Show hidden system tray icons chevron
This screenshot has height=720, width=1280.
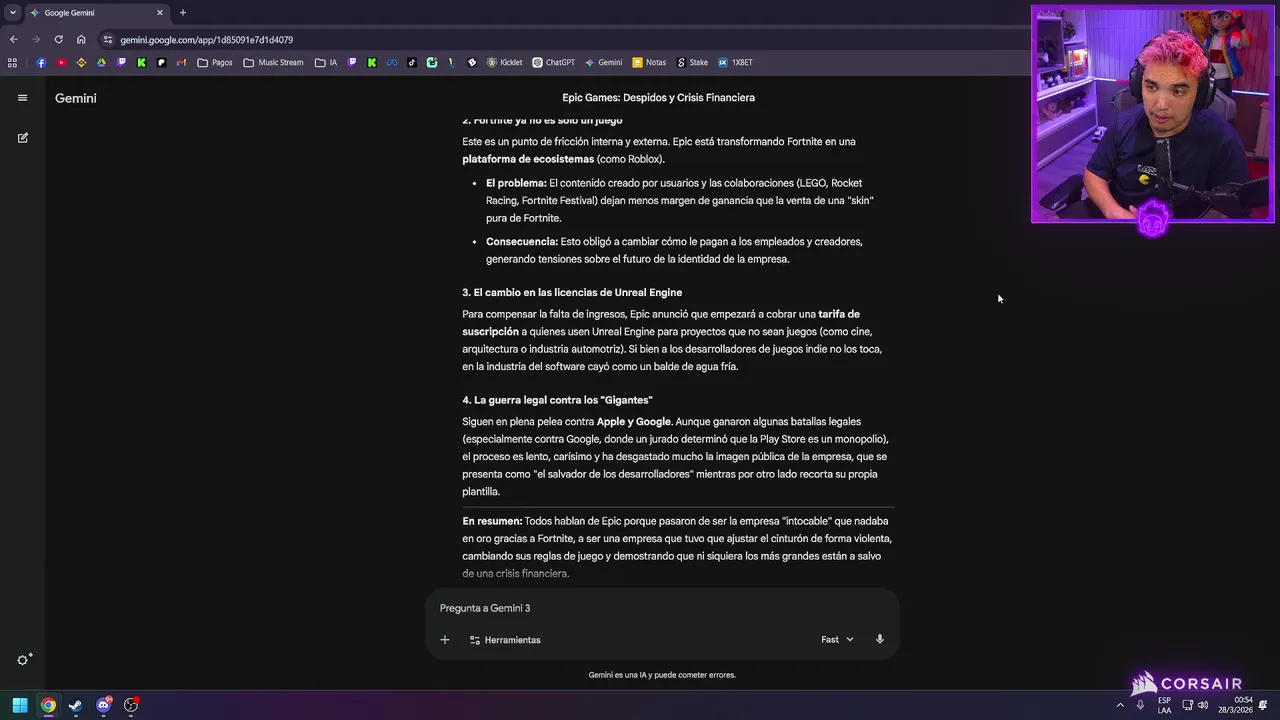1120,705
